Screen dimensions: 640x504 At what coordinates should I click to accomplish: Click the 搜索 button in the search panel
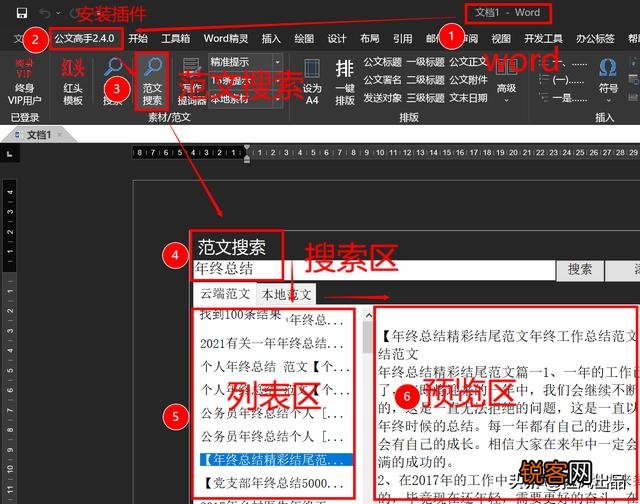coord(580,270)
